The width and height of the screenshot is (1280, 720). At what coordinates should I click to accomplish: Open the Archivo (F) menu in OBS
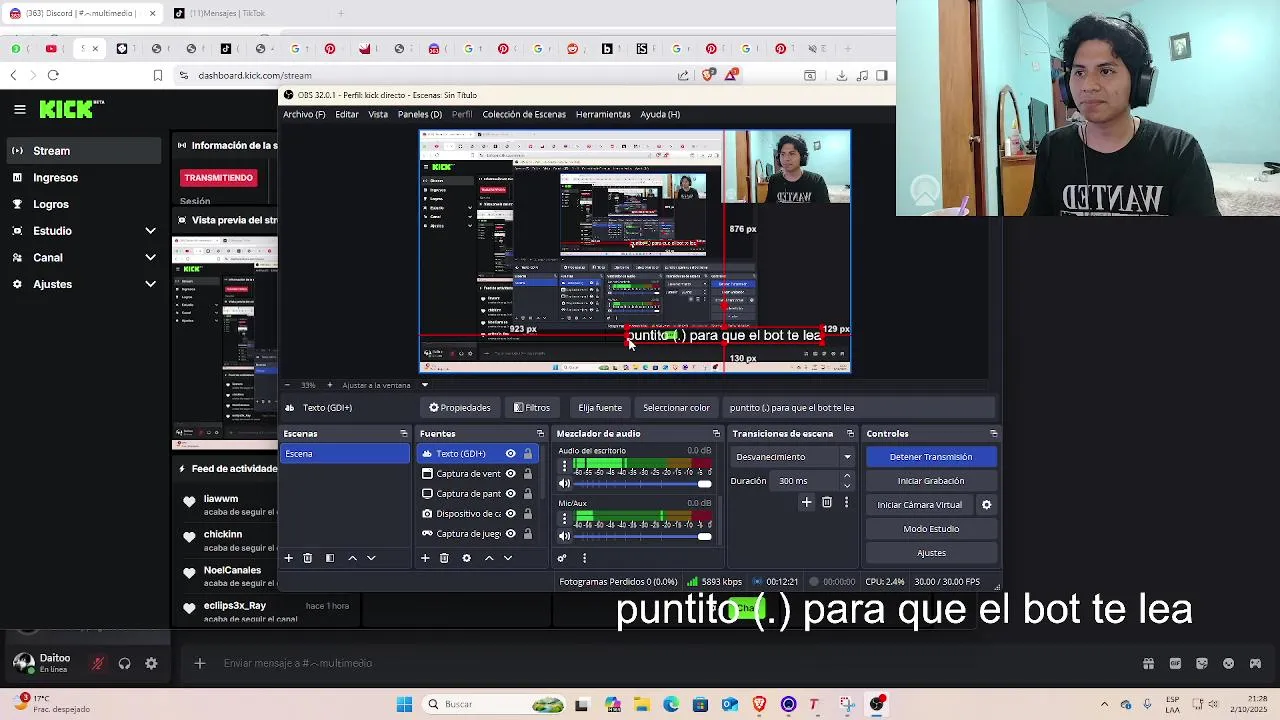tap(304, 114)
